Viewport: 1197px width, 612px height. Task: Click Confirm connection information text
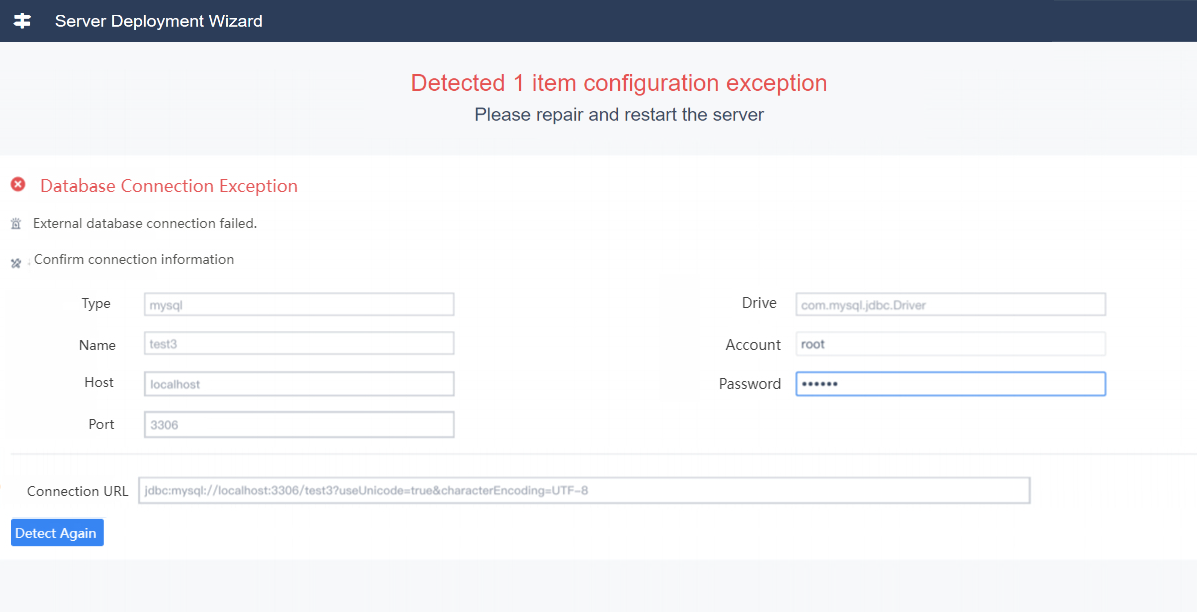tap(134, 259)
